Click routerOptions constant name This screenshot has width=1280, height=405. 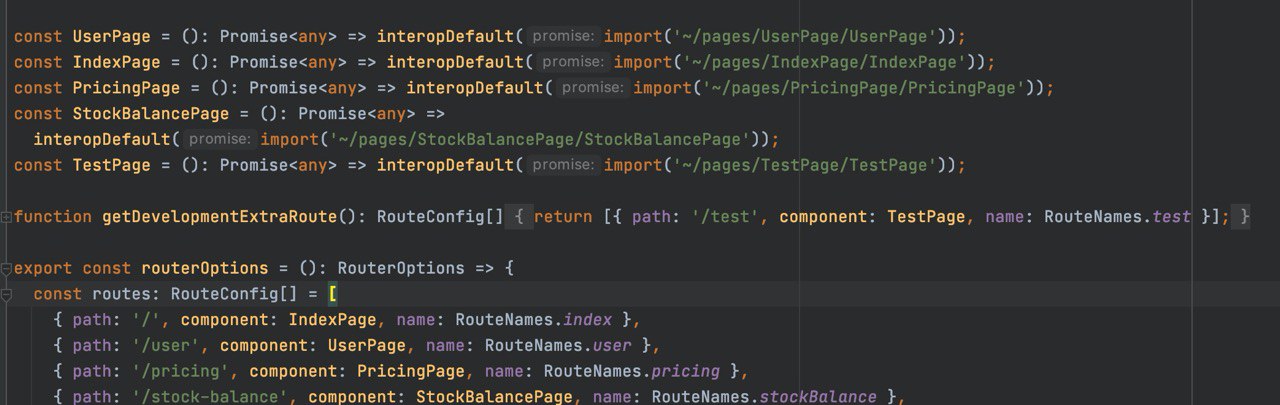pyautogui.click(x=205, y=269)
